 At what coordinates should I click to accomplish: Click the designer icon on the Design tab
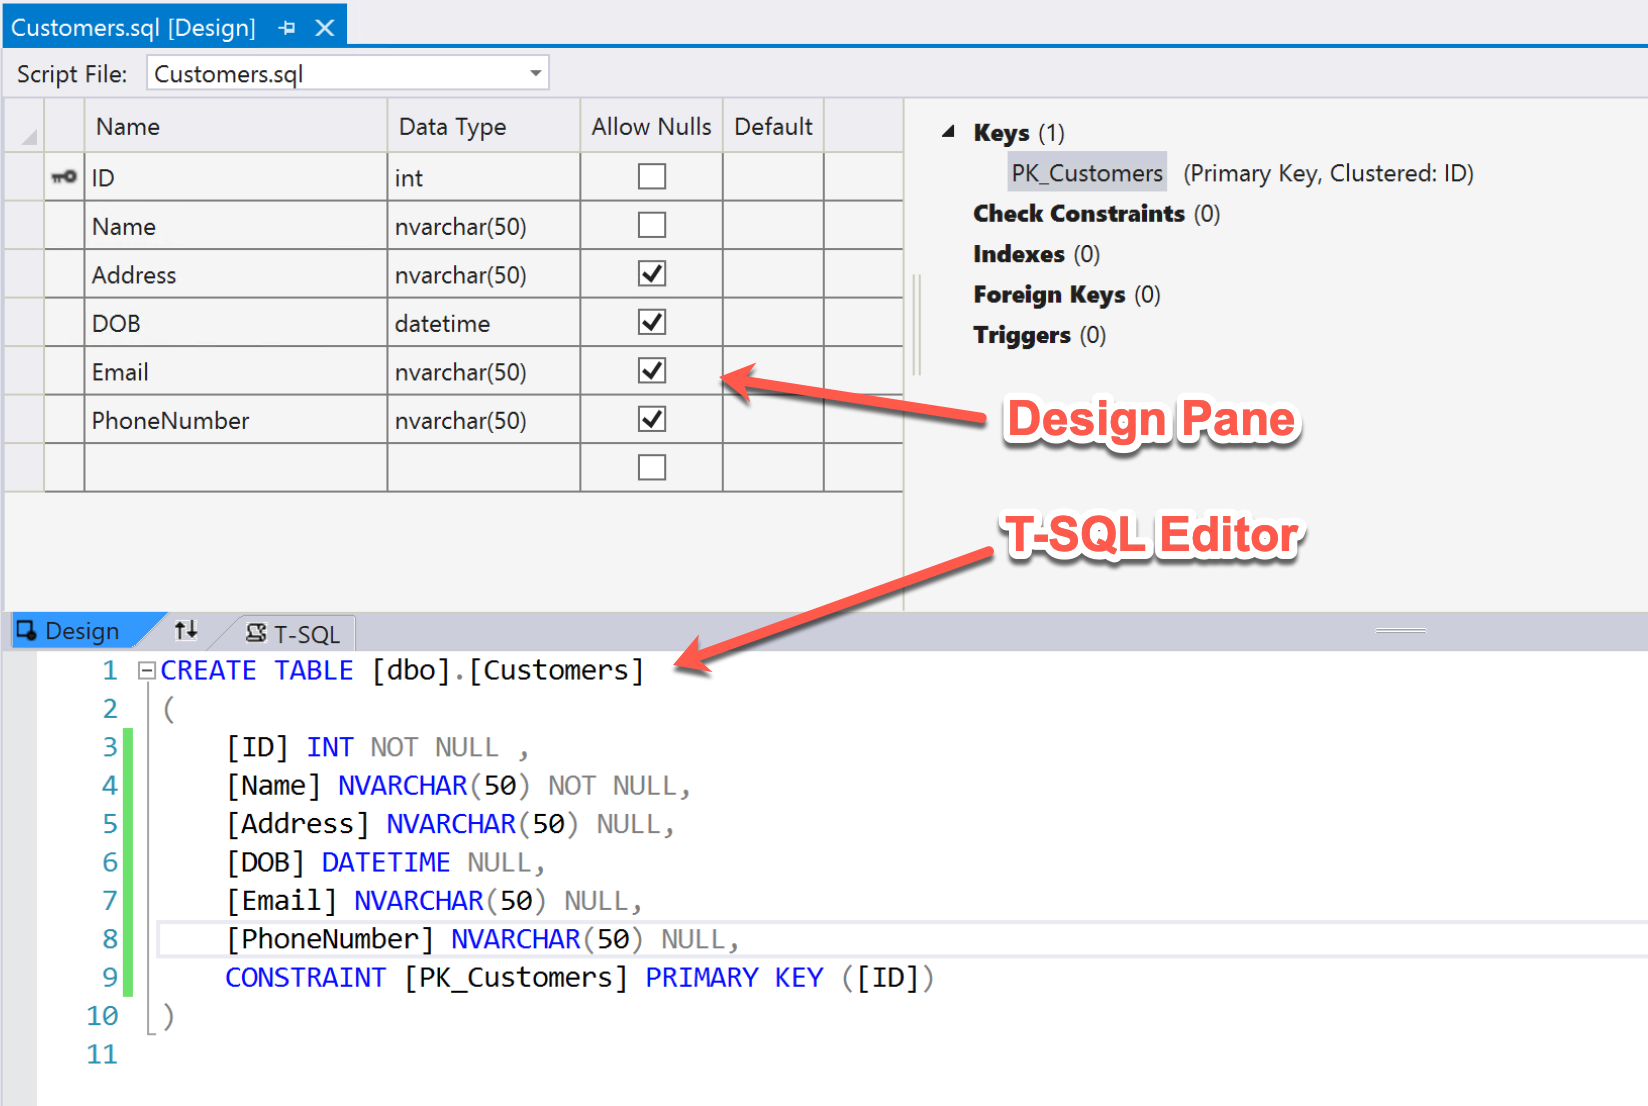pyautogui.click(x=27, y=630)
